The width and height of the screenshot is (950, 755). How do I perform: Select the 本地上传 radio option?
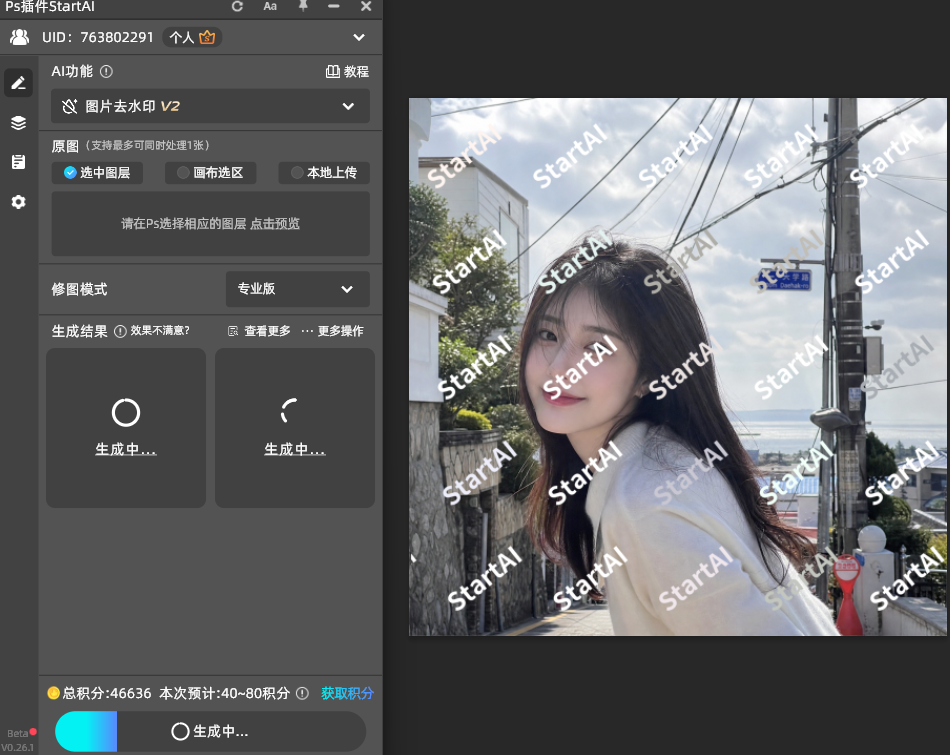(x=324, y=173)
